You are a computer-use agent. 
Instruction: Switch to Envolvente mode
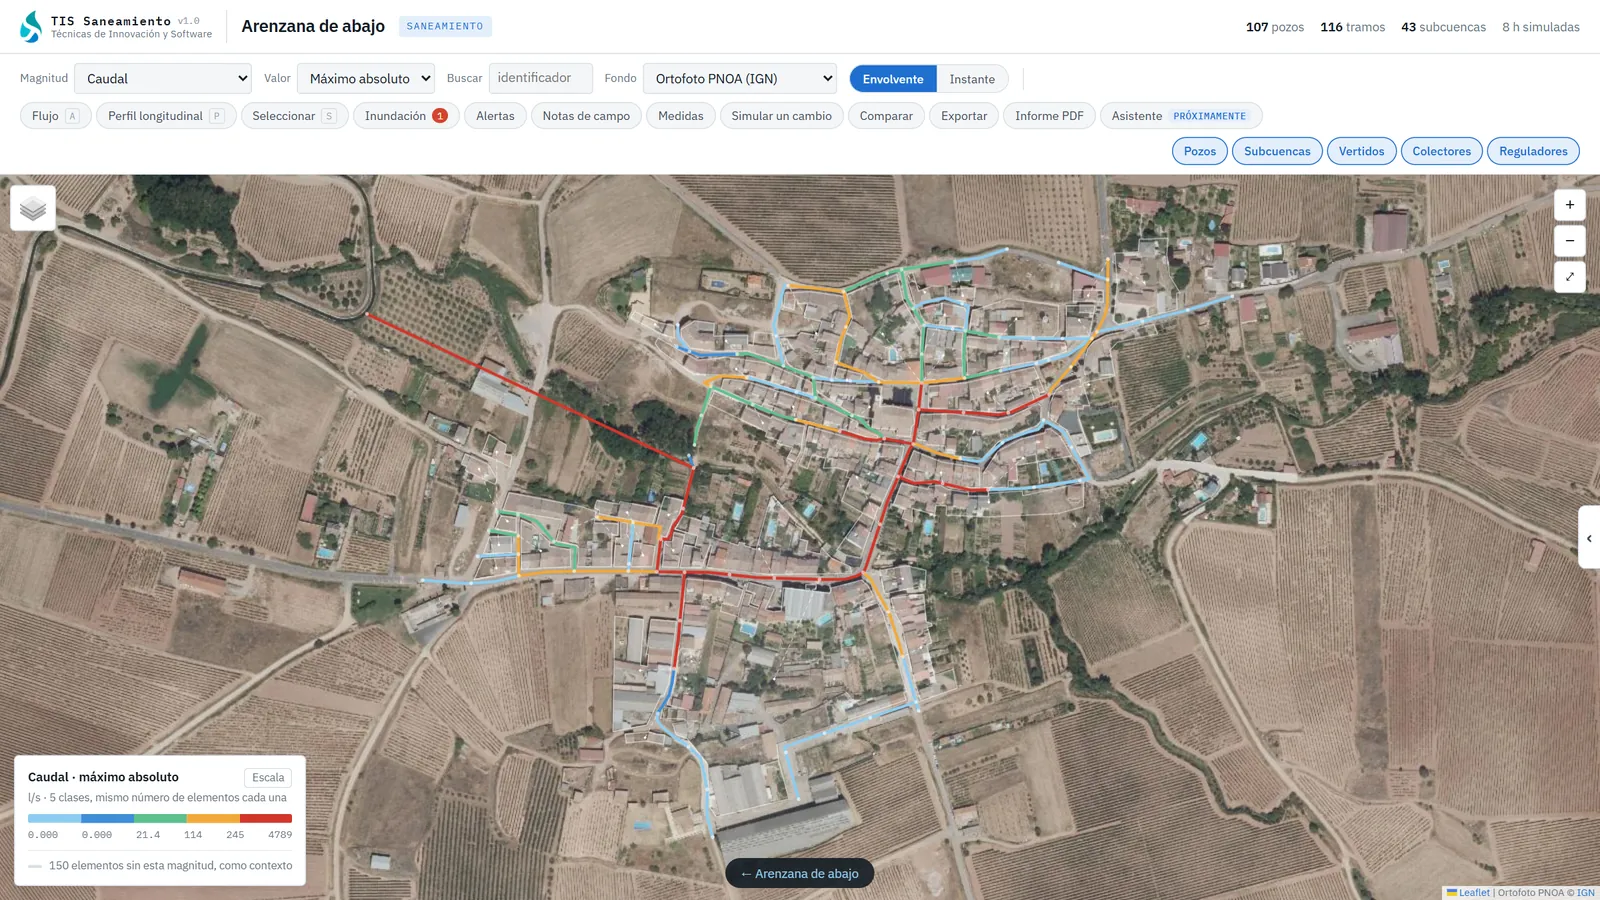(893, 79)
